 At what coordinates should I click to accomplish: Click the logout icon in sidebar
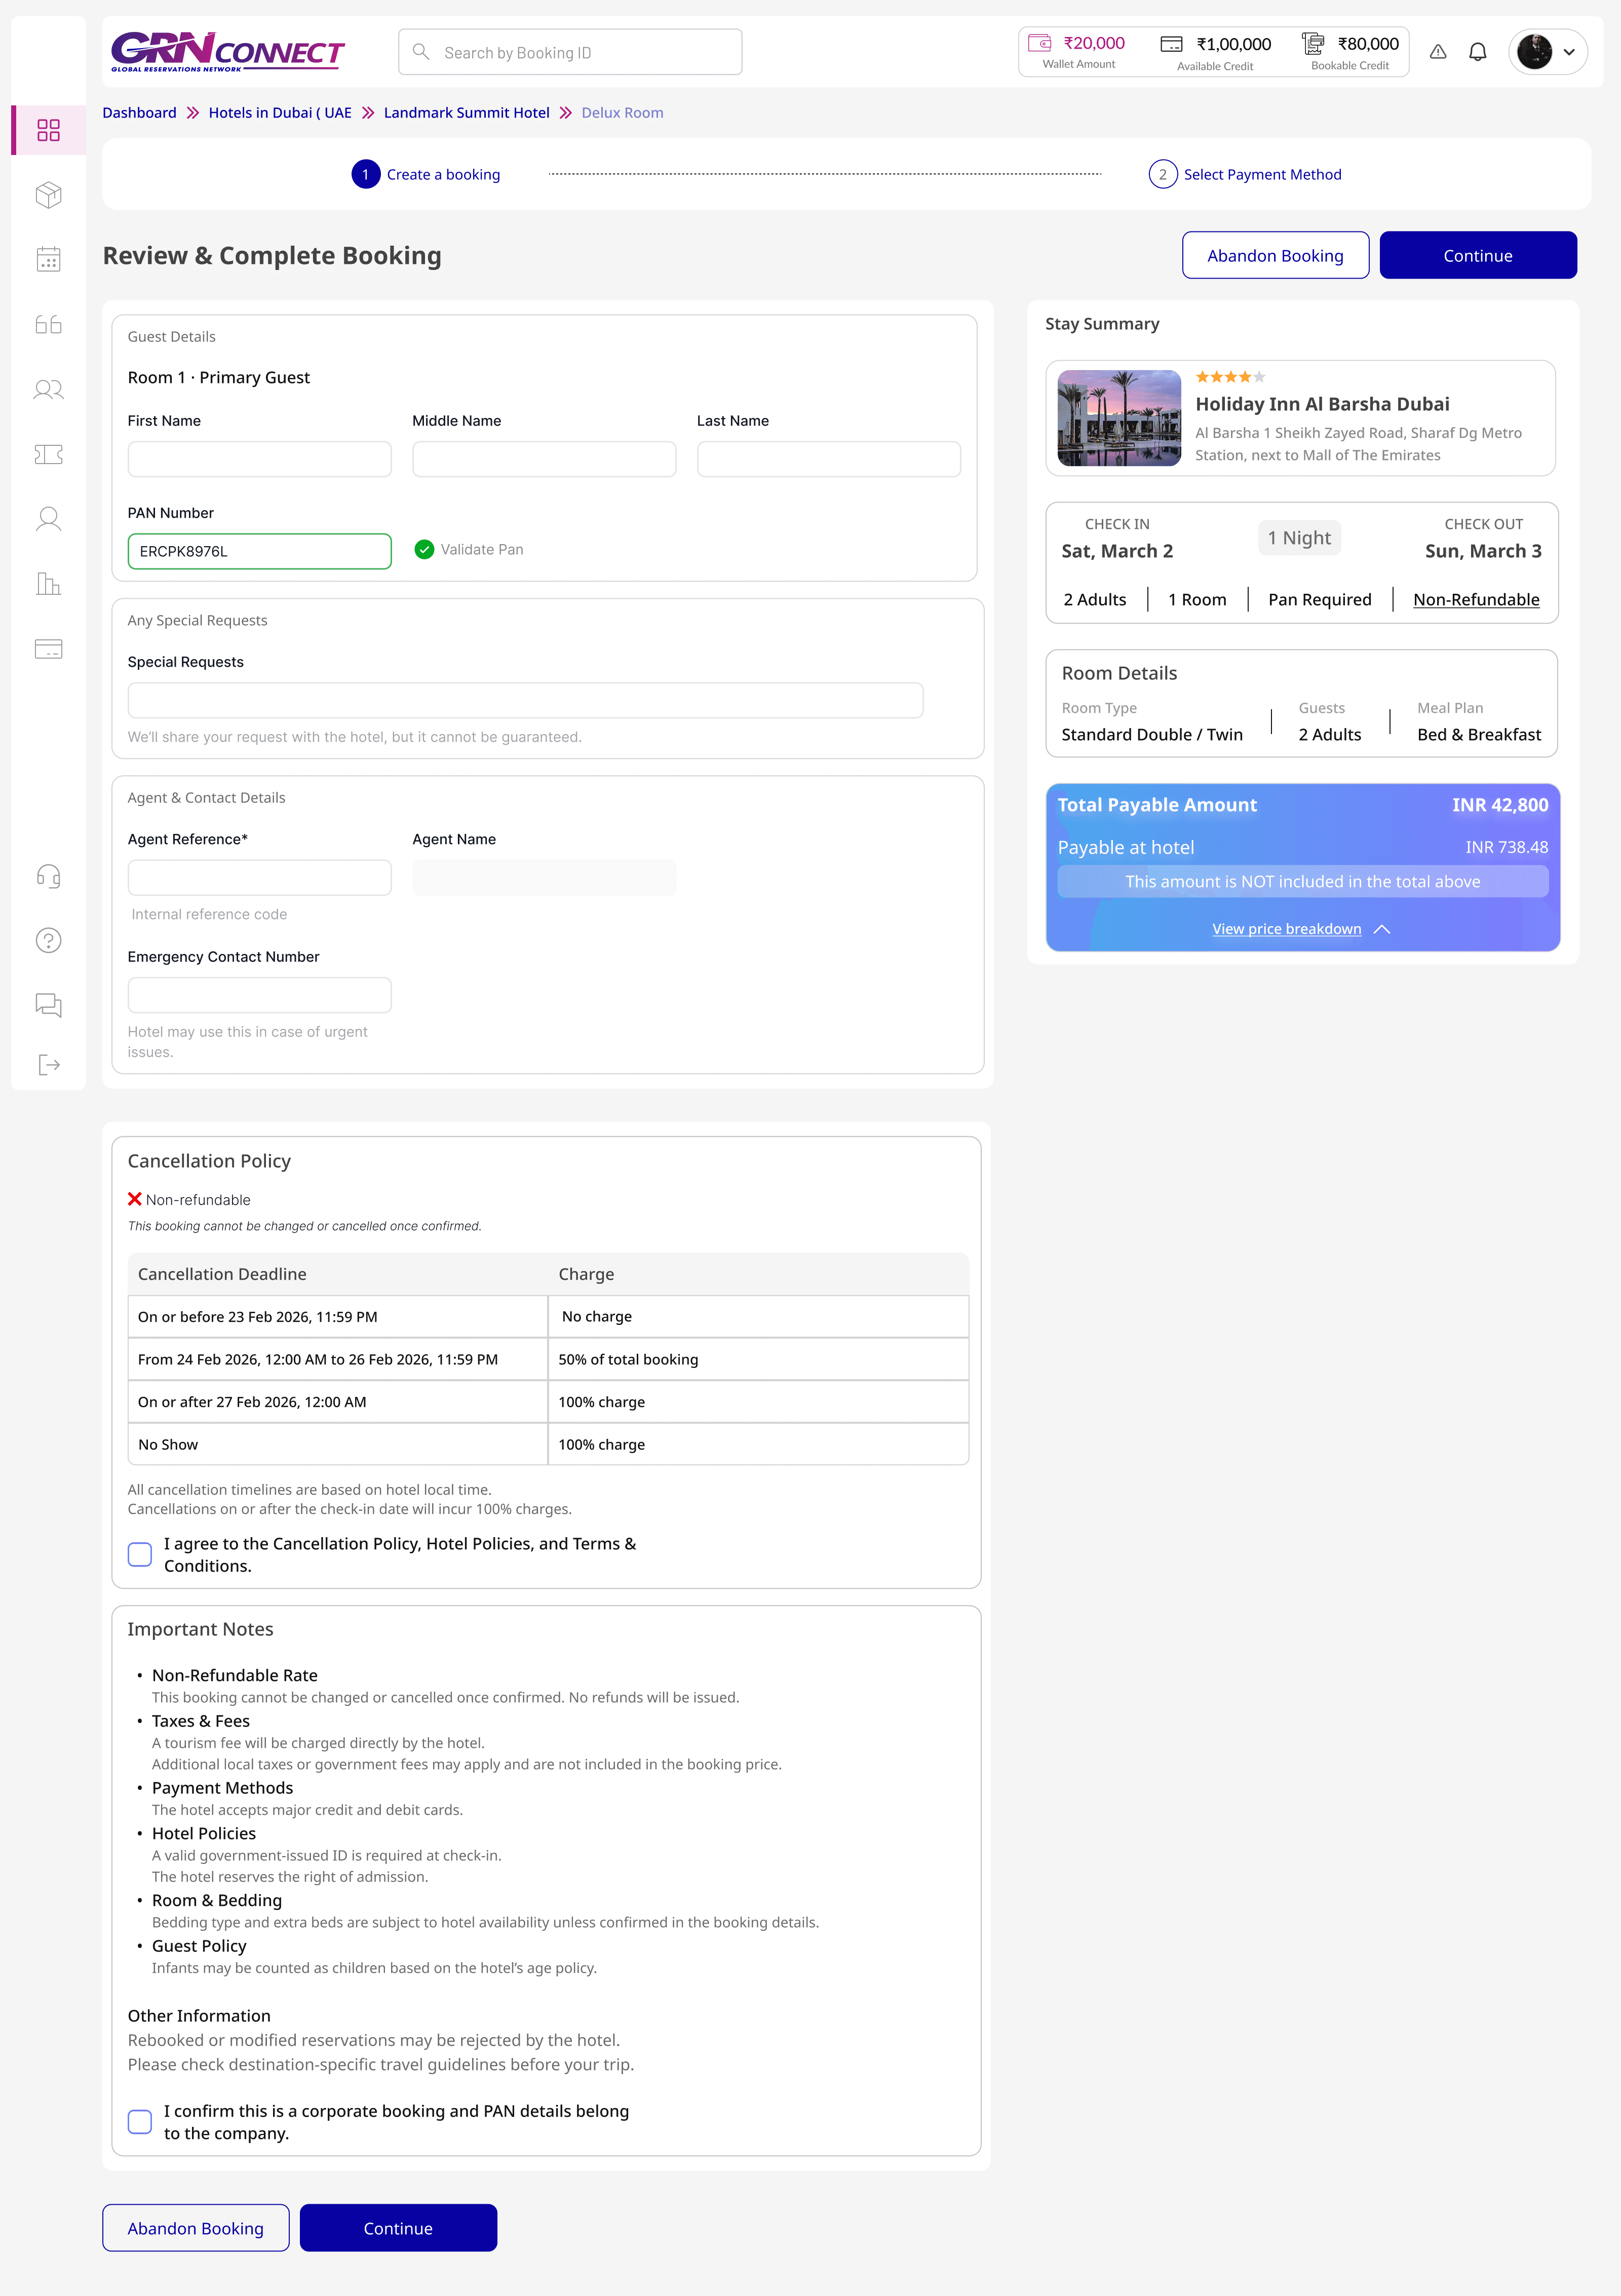tap(48, 1065)
